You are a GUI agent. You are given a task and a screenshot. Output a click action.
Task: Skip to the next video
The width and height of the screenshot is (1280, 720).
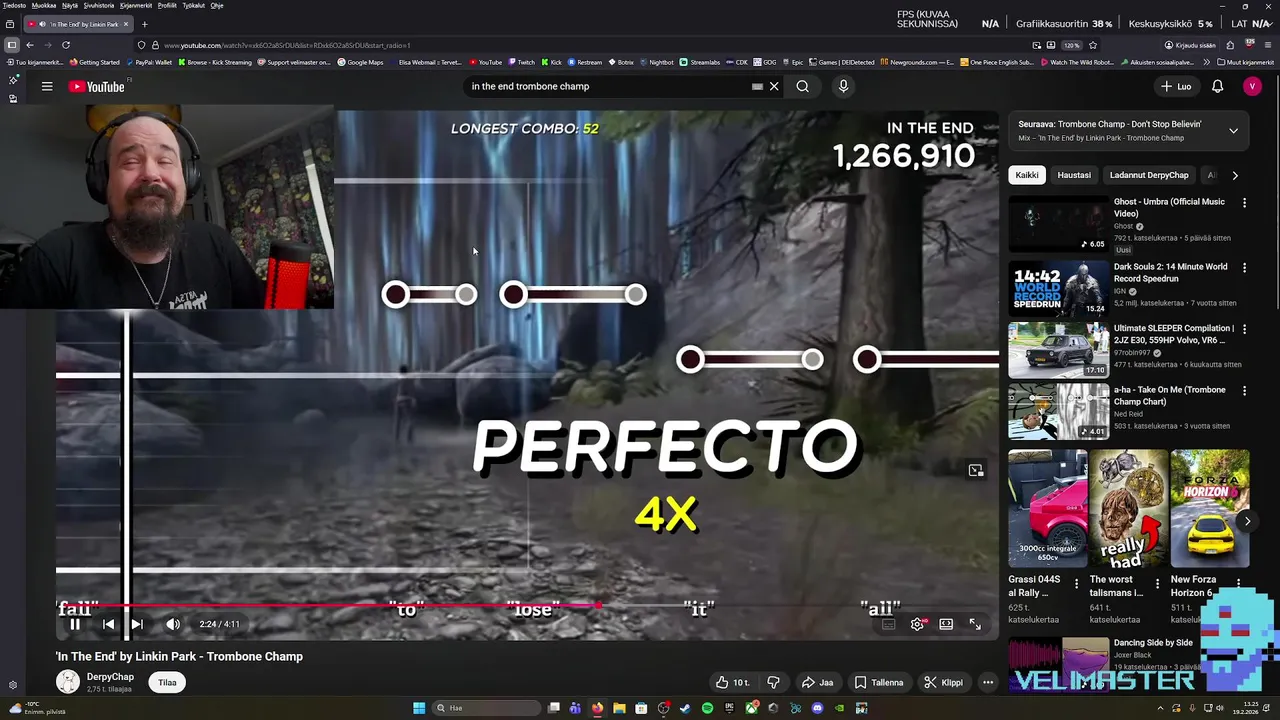[137, 624]
